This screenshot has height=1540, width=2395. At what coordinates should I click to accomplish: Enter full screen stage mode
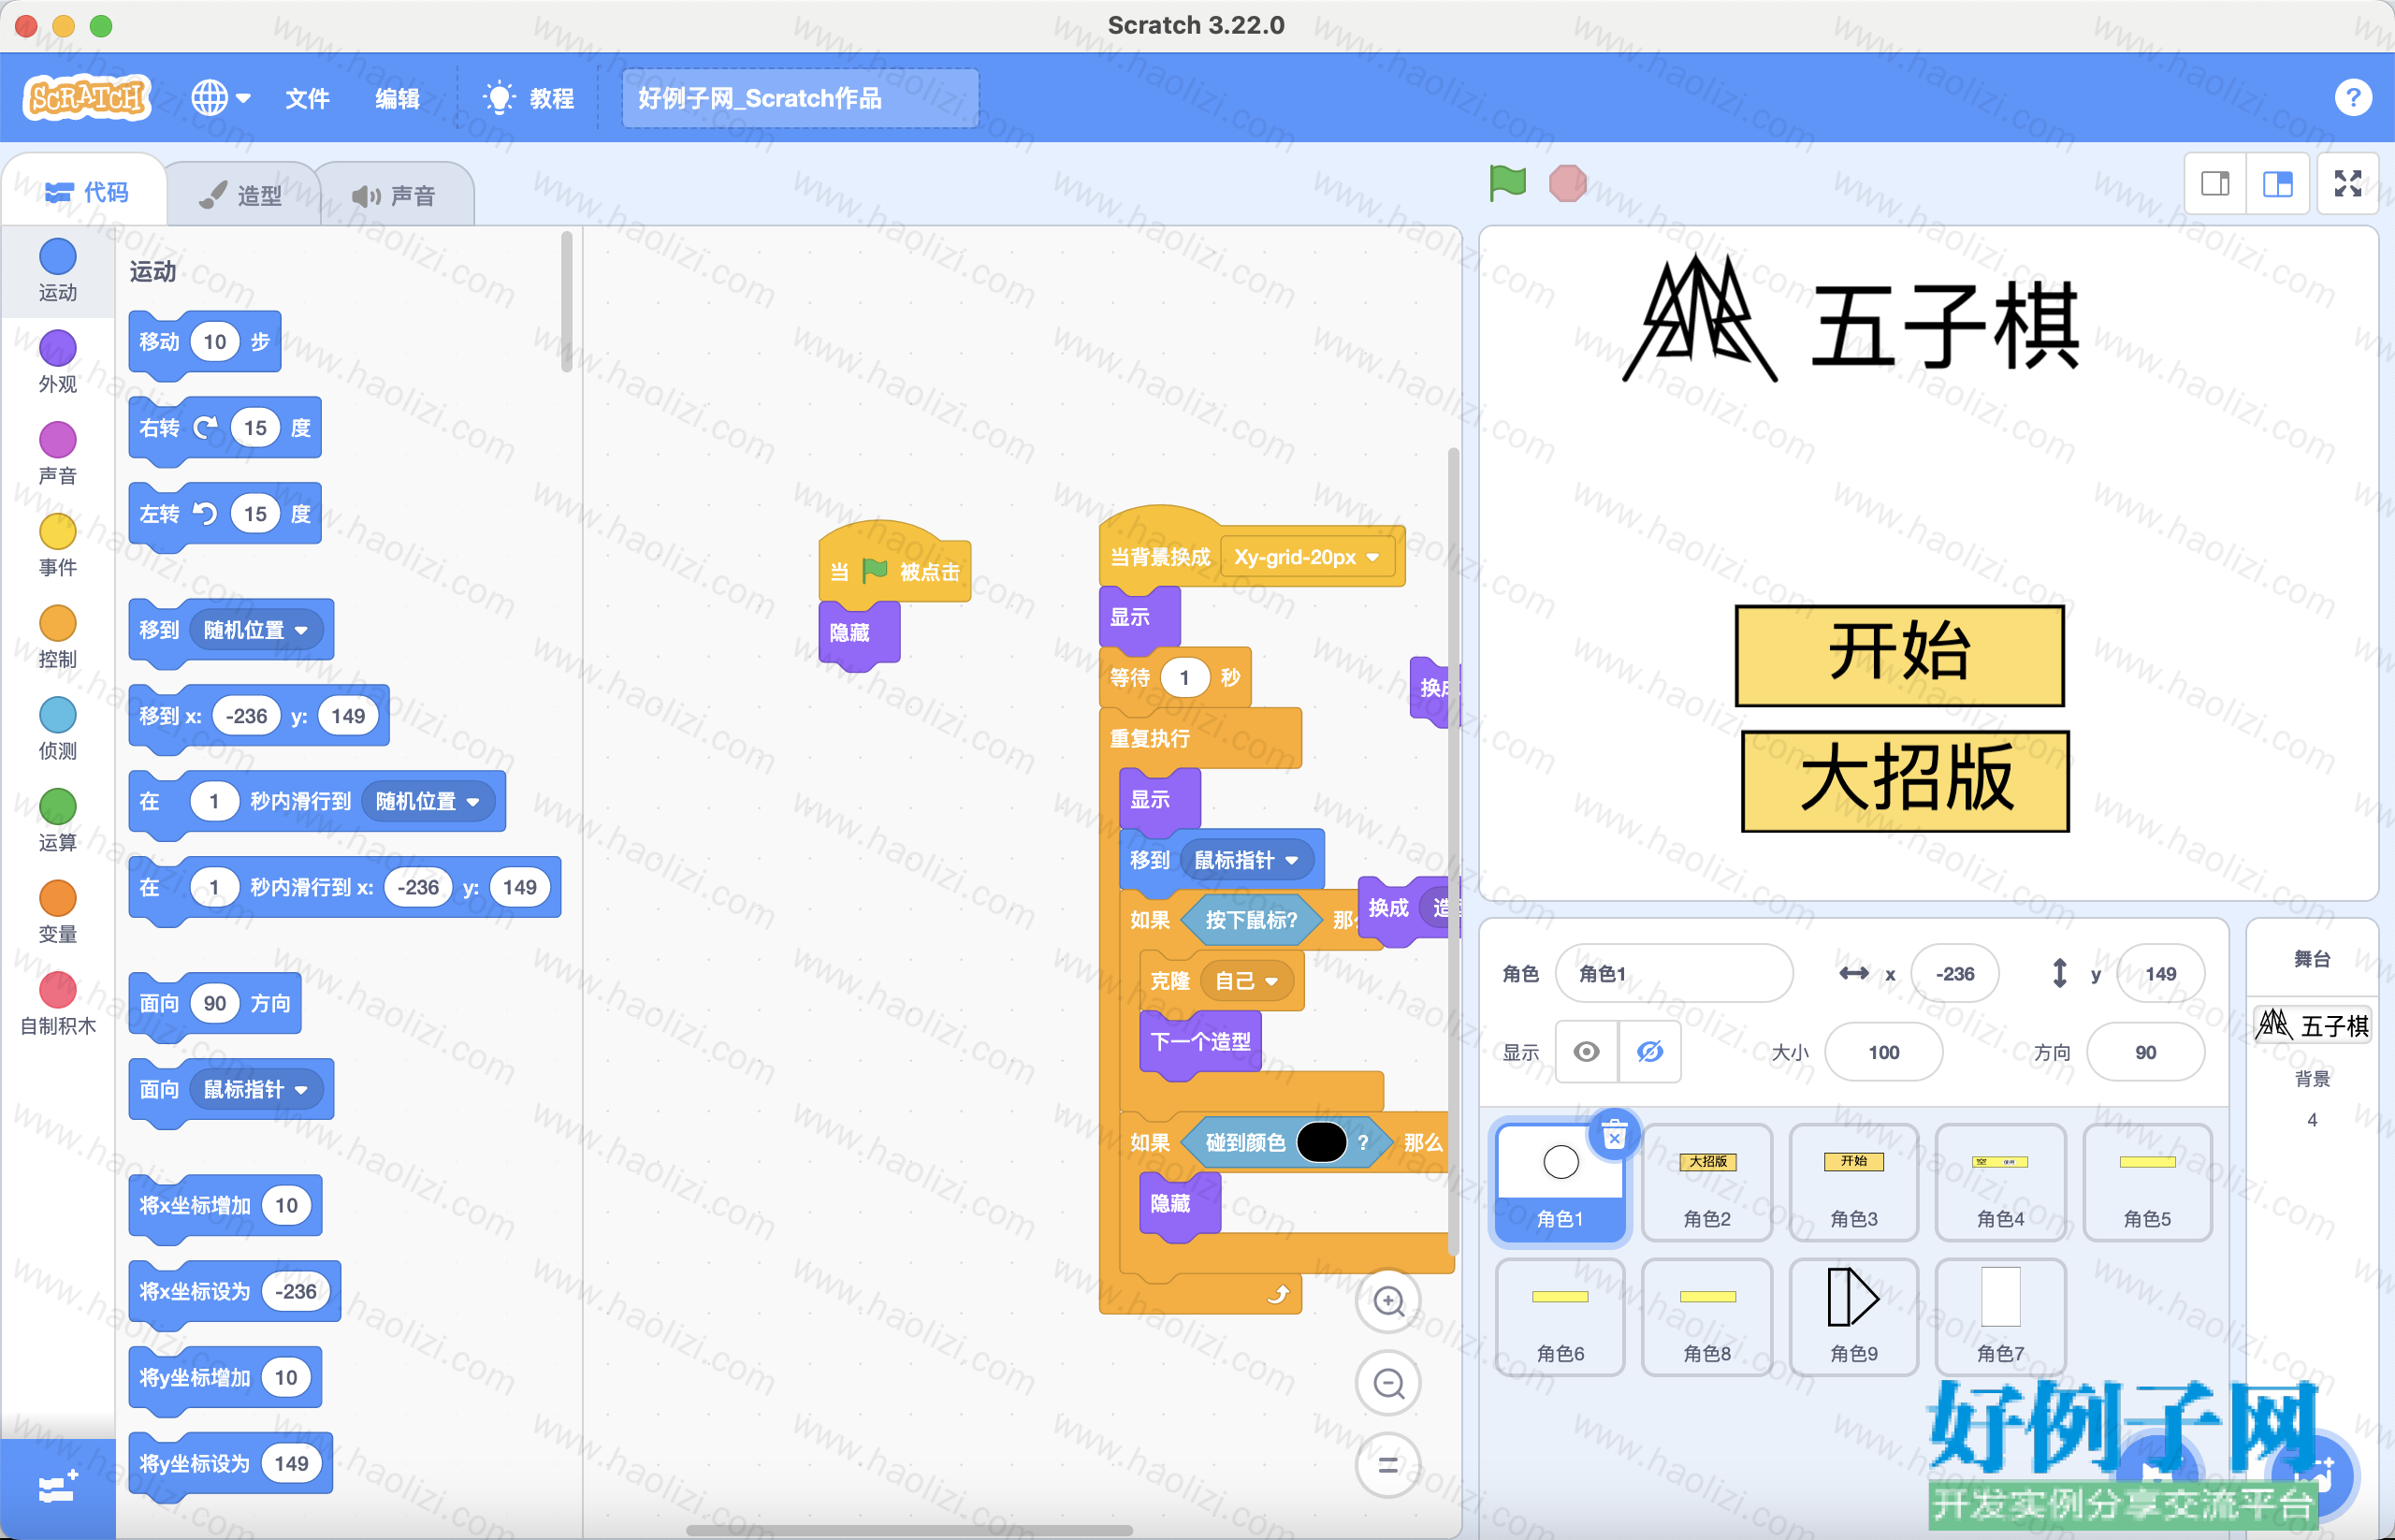2347,184
